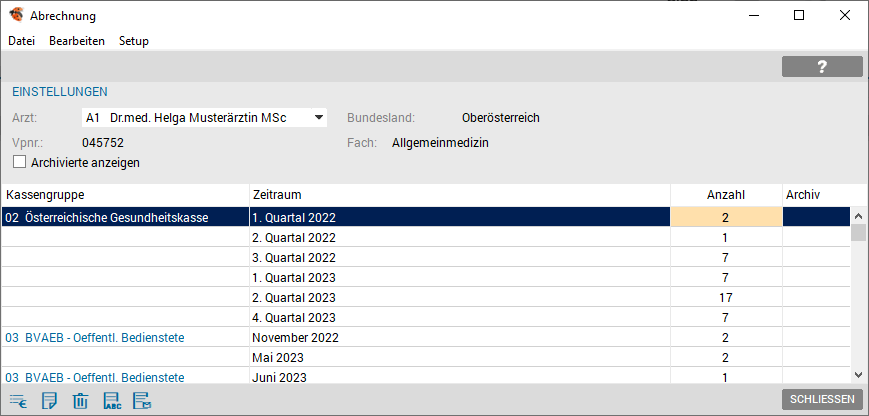
Task: Expand the Arzt dropdown arrow
Action: pyautogui.click(x=319, y=117)
